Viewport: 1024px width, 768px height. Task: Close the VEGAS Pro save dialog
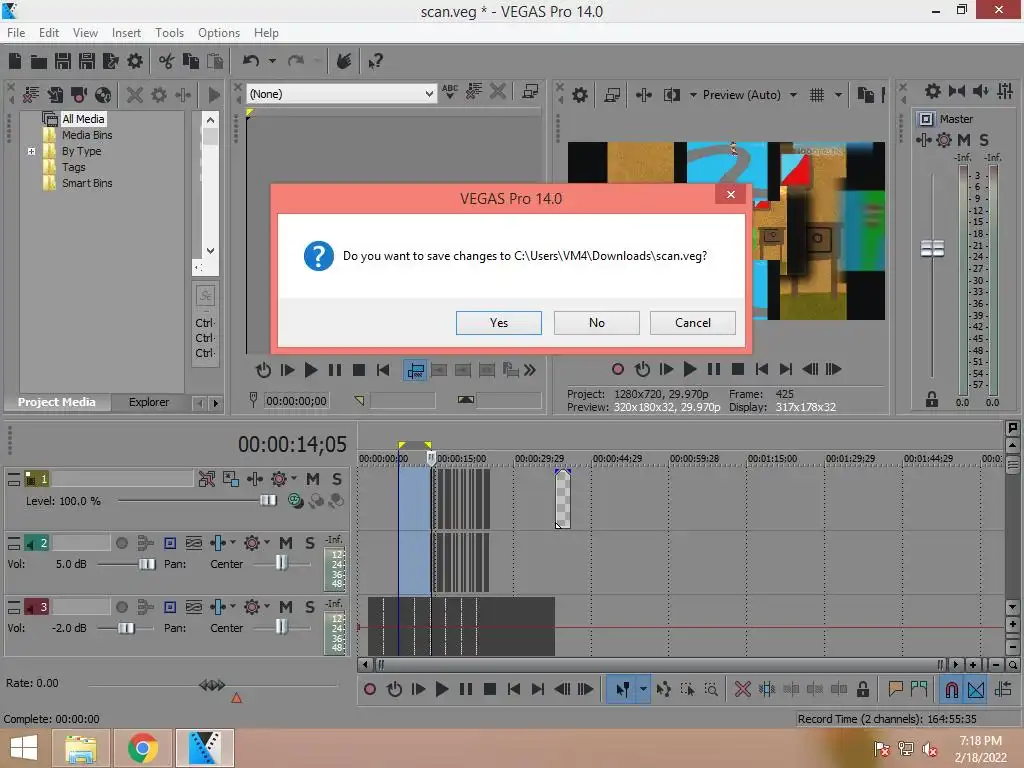pos(730,194)
